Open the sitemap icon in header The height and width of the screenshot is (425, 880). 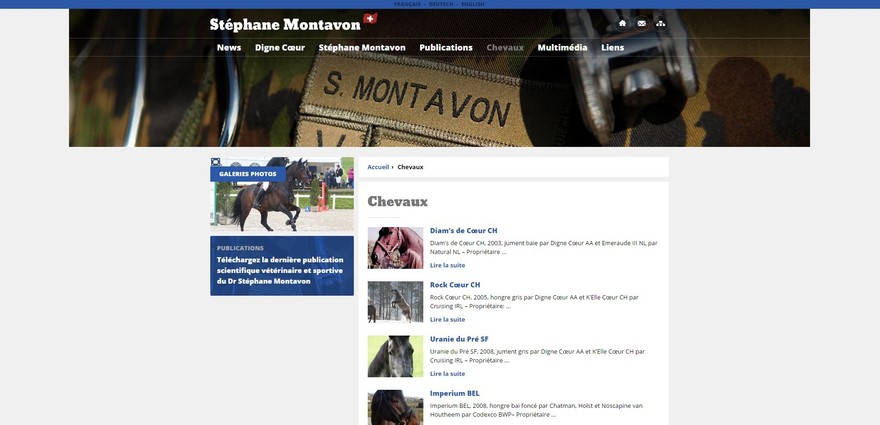661,24
